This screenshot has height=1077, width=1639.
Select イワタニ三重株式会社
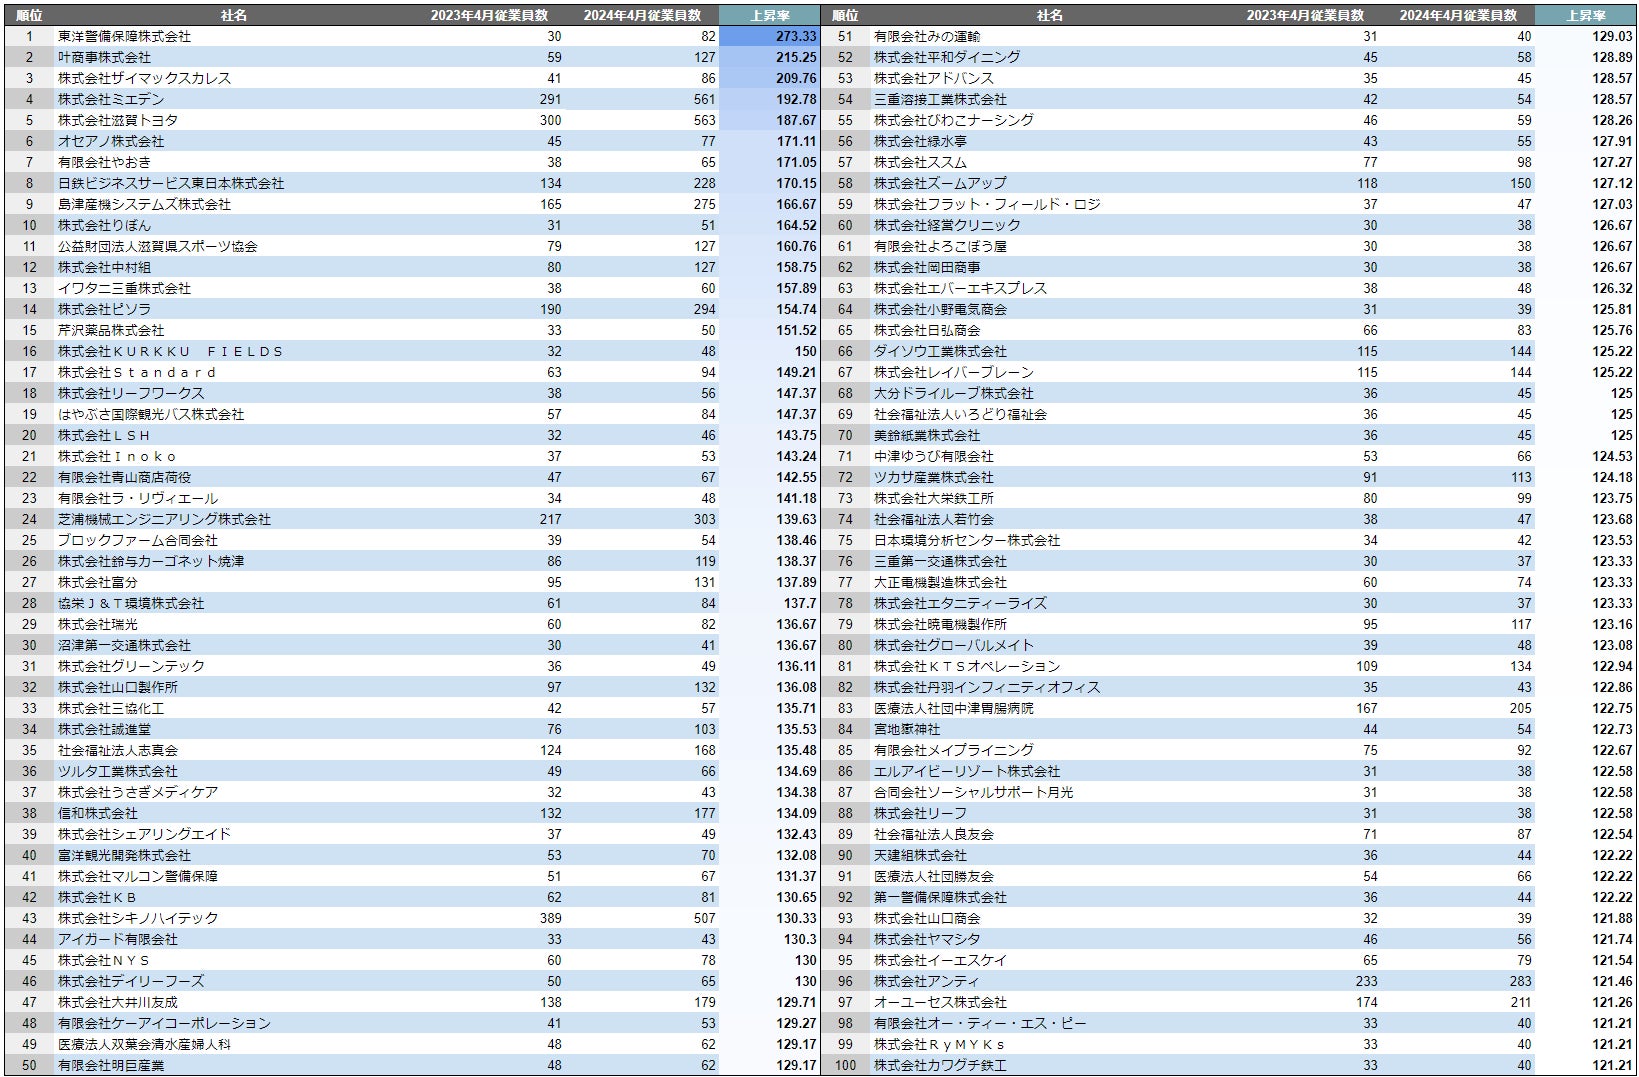click(124, 288)
